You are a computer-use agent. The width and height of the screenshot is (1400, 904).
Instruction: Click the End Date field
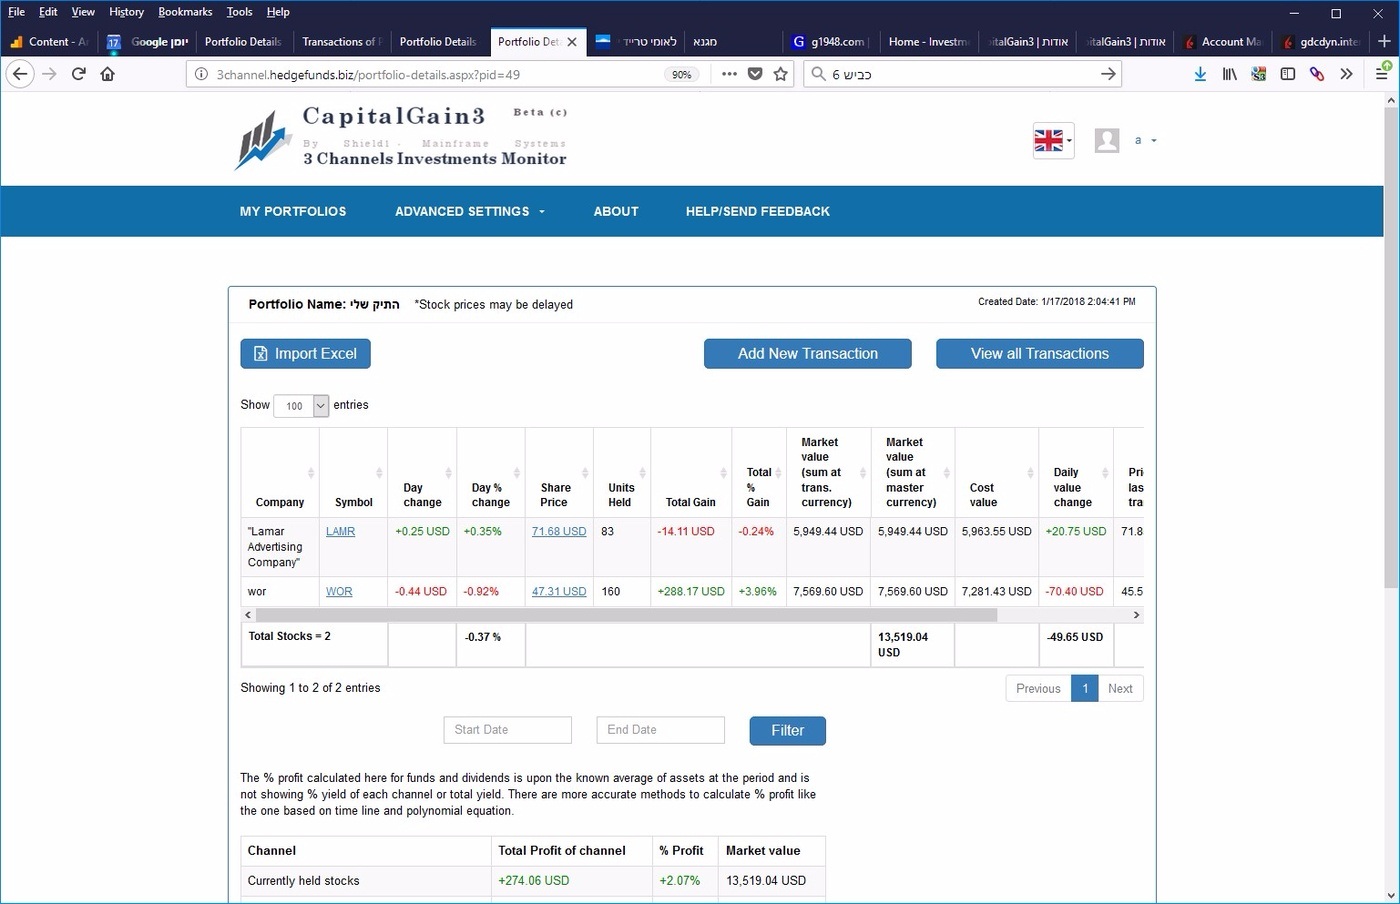[x=661, y=730]
